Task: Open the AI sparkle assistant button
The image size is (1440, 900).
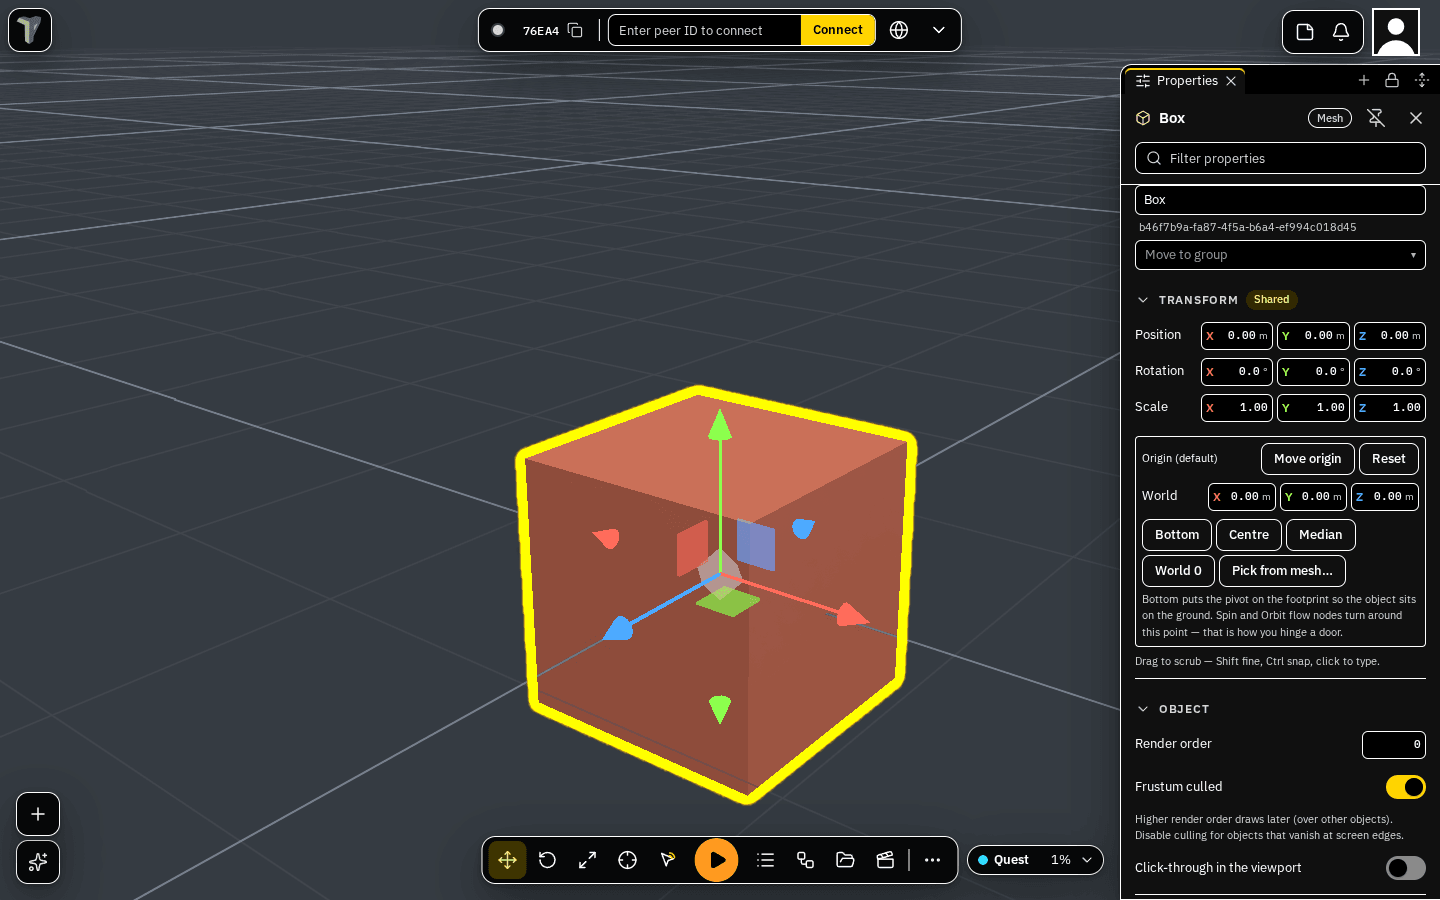Action: (38, 862)
